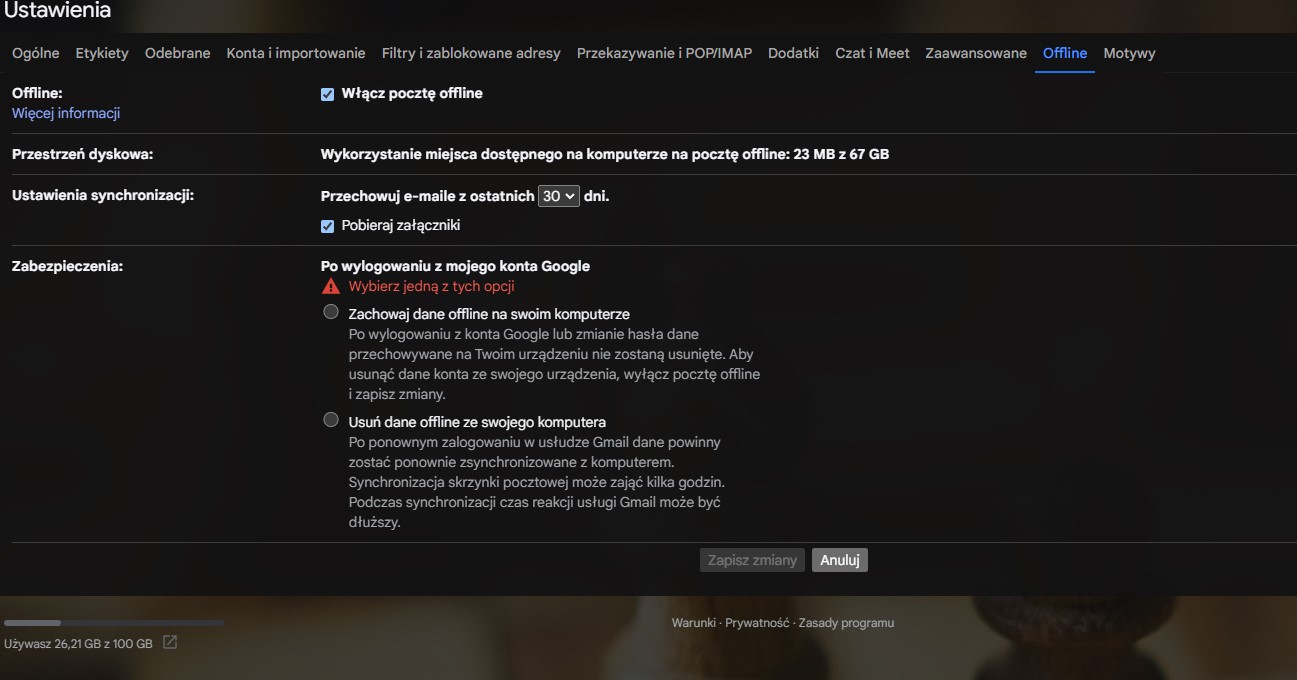Click the storage usage progress bar
The height and width of the screenshot is (680, 1297).
(113, 622)
